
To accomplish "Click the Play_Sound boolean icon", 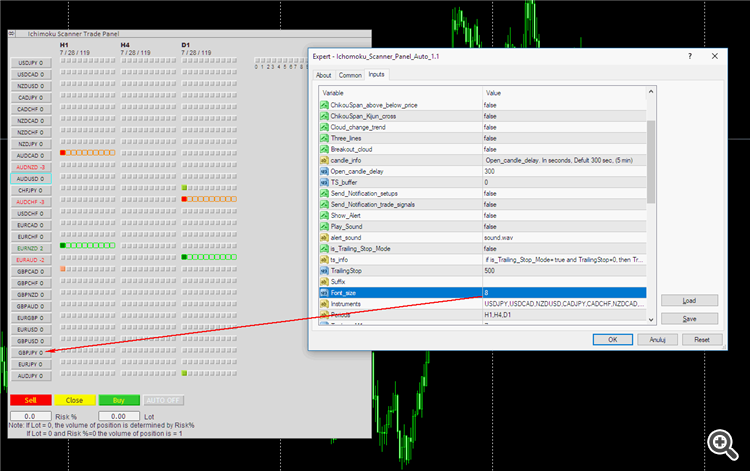I will coord(324,226).
